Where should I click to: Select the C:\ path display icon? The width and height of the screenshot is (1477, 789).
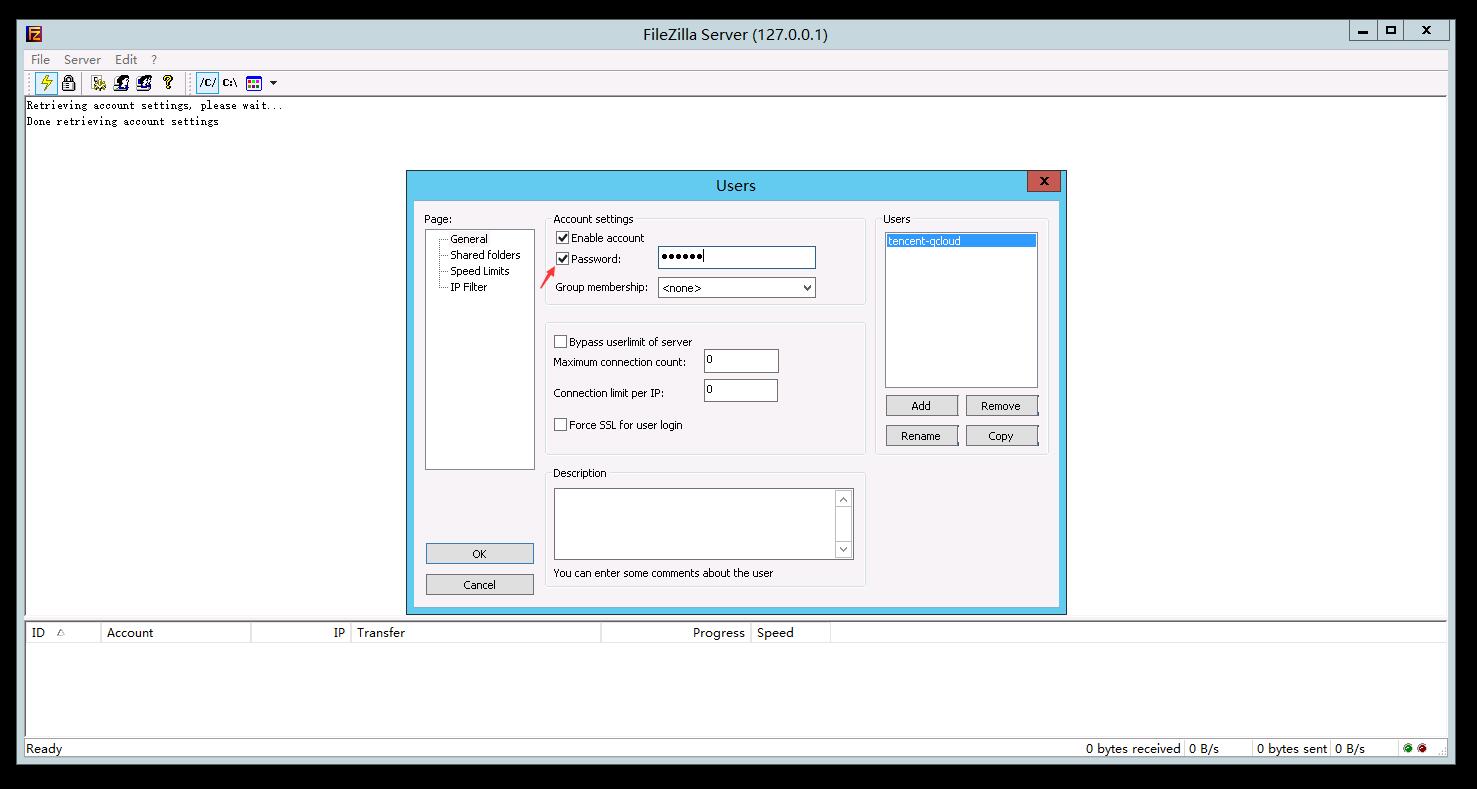point(230,83)
